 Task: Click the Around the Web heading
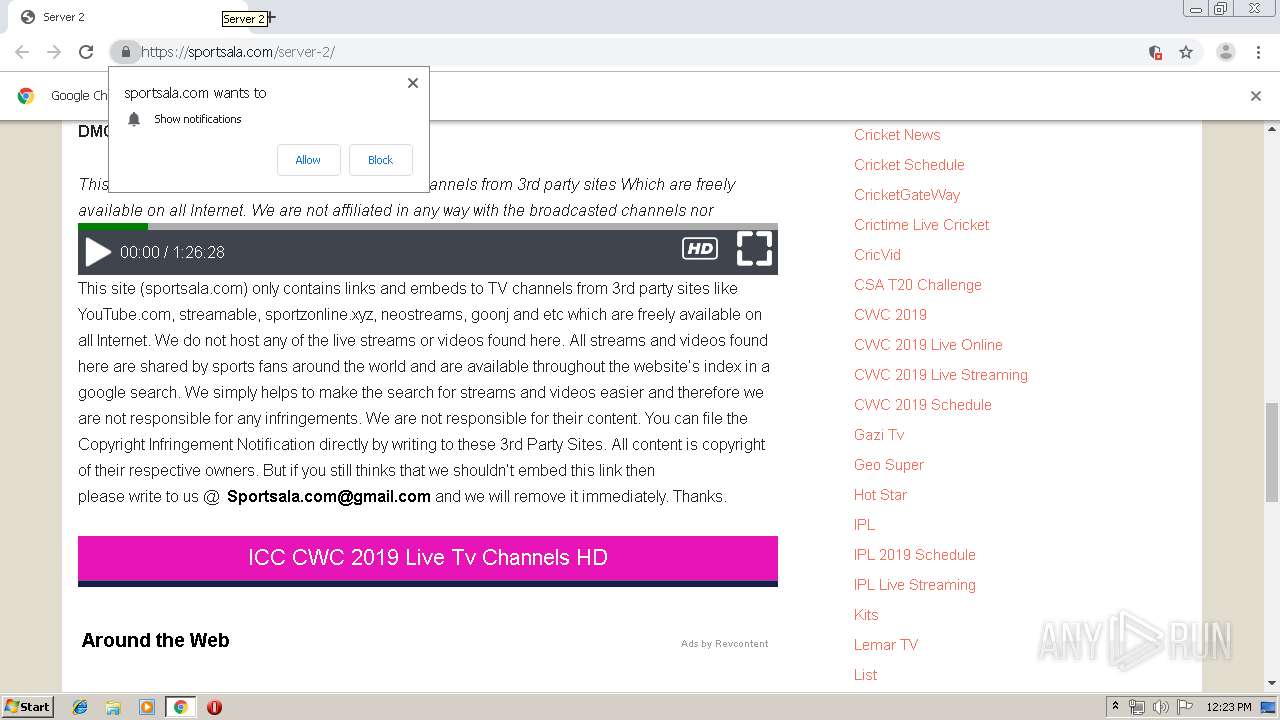point(155,641)
